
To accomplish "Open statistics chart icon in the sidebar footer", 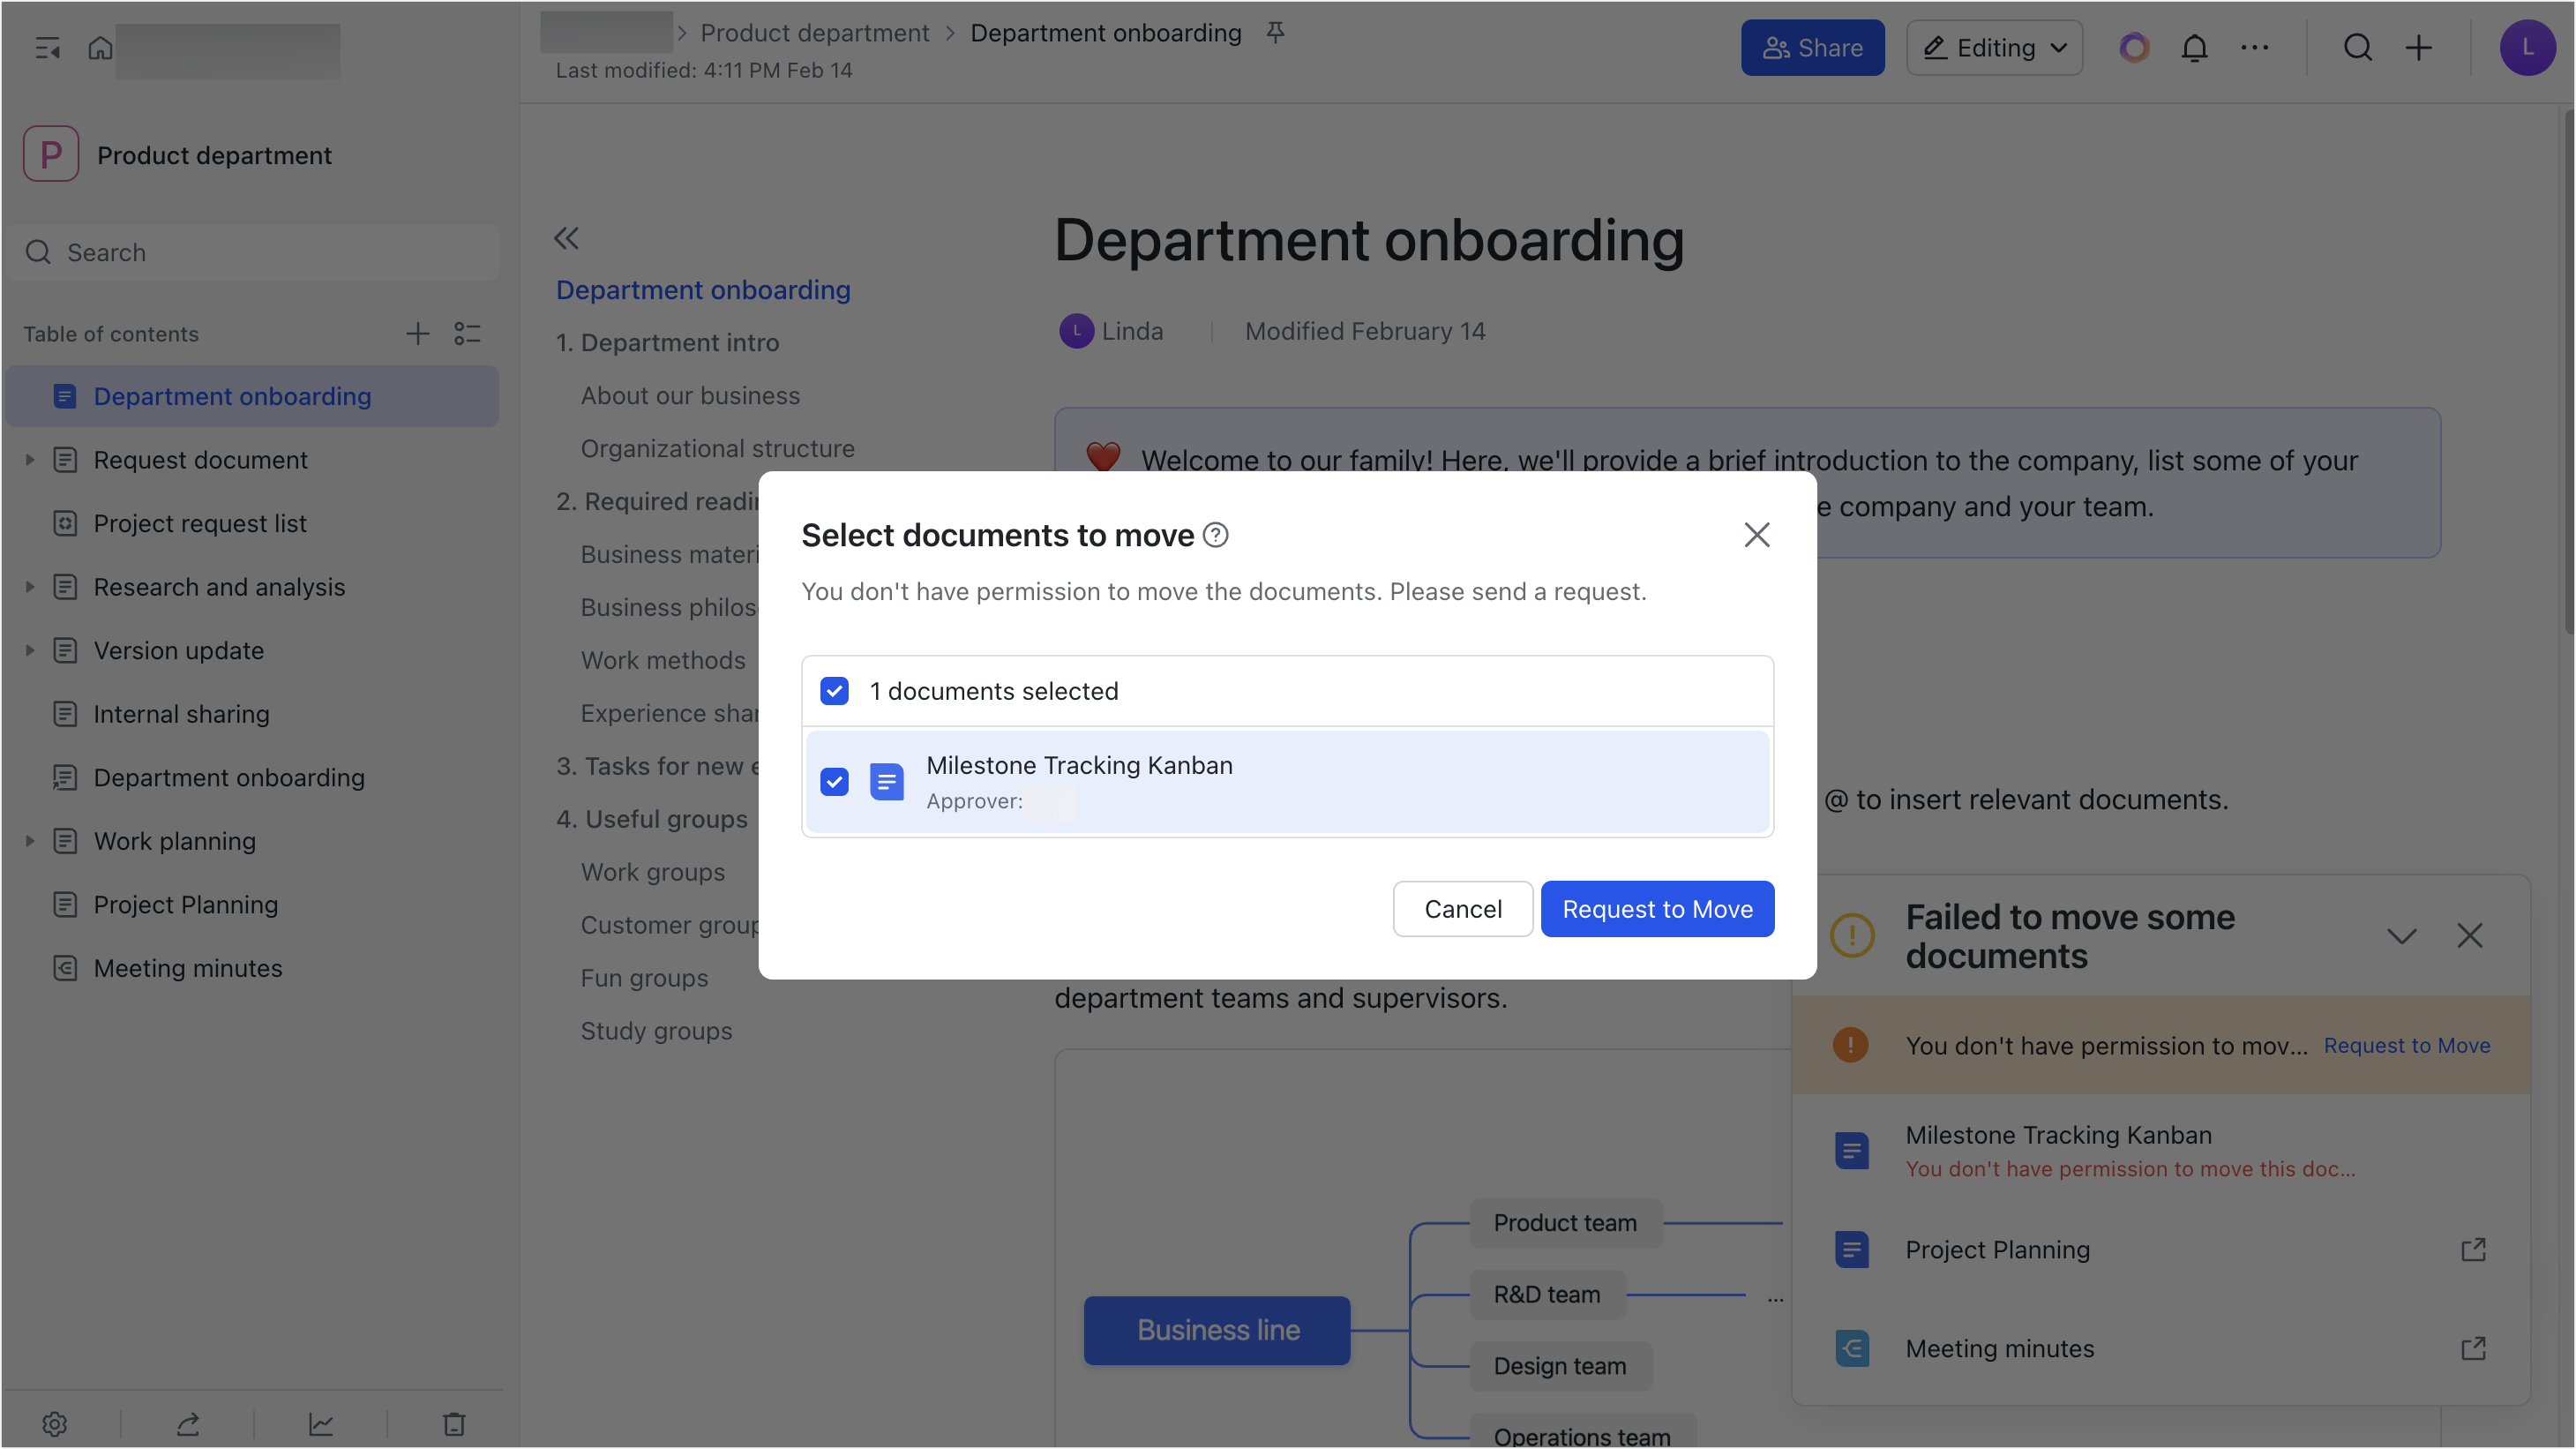I will point(321,1423).
